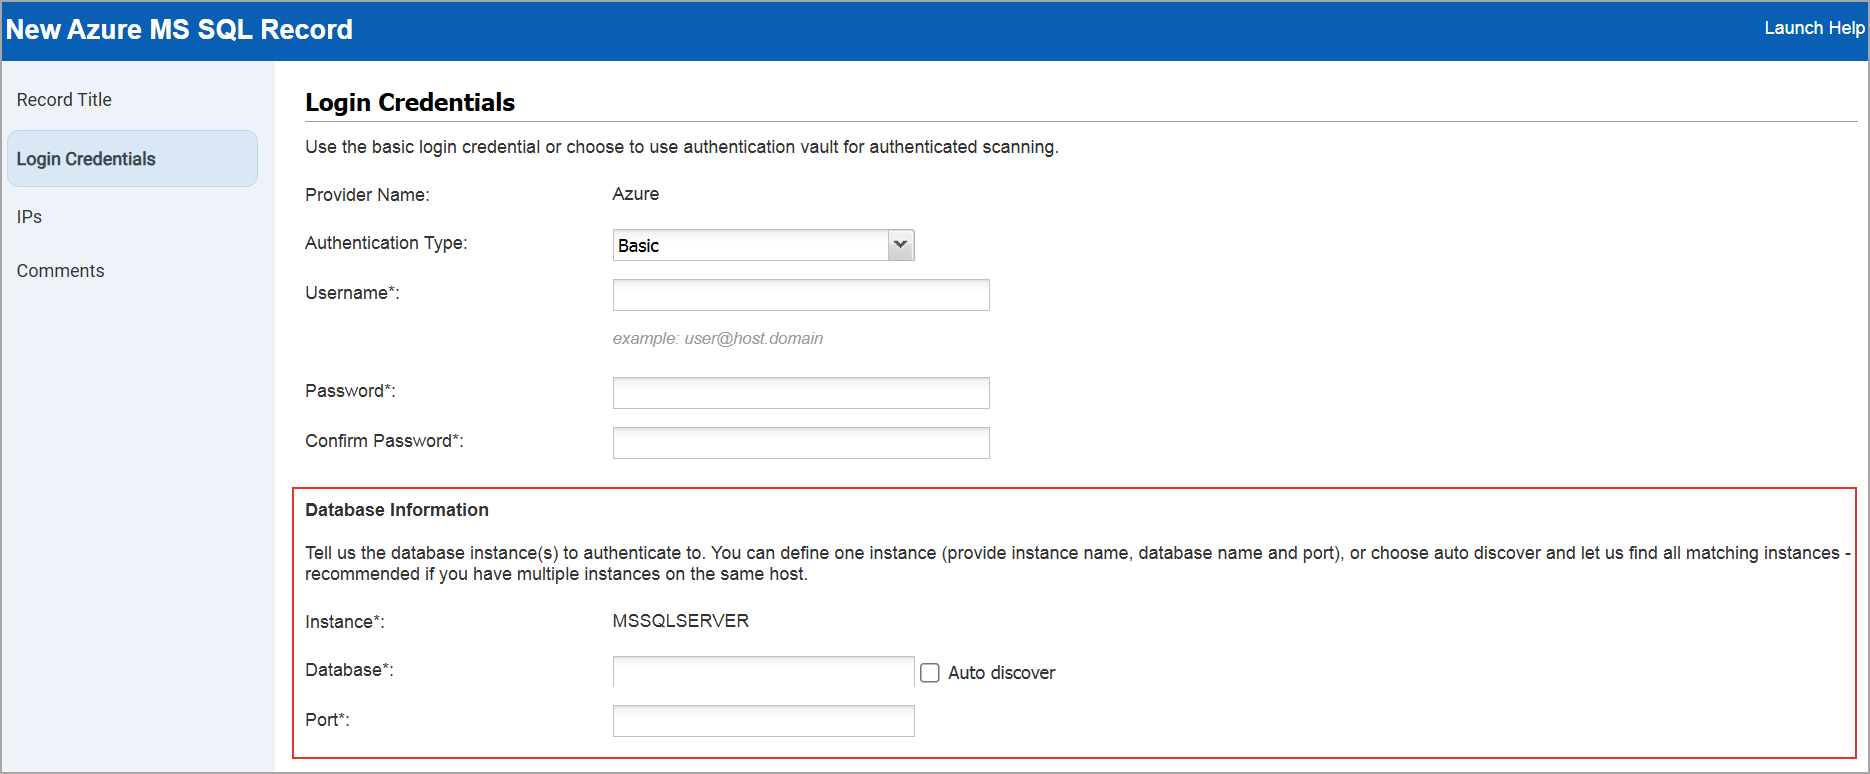The image size is (1870, 774).
Task: Switch to the IPs section
Action: coord(29,217)
